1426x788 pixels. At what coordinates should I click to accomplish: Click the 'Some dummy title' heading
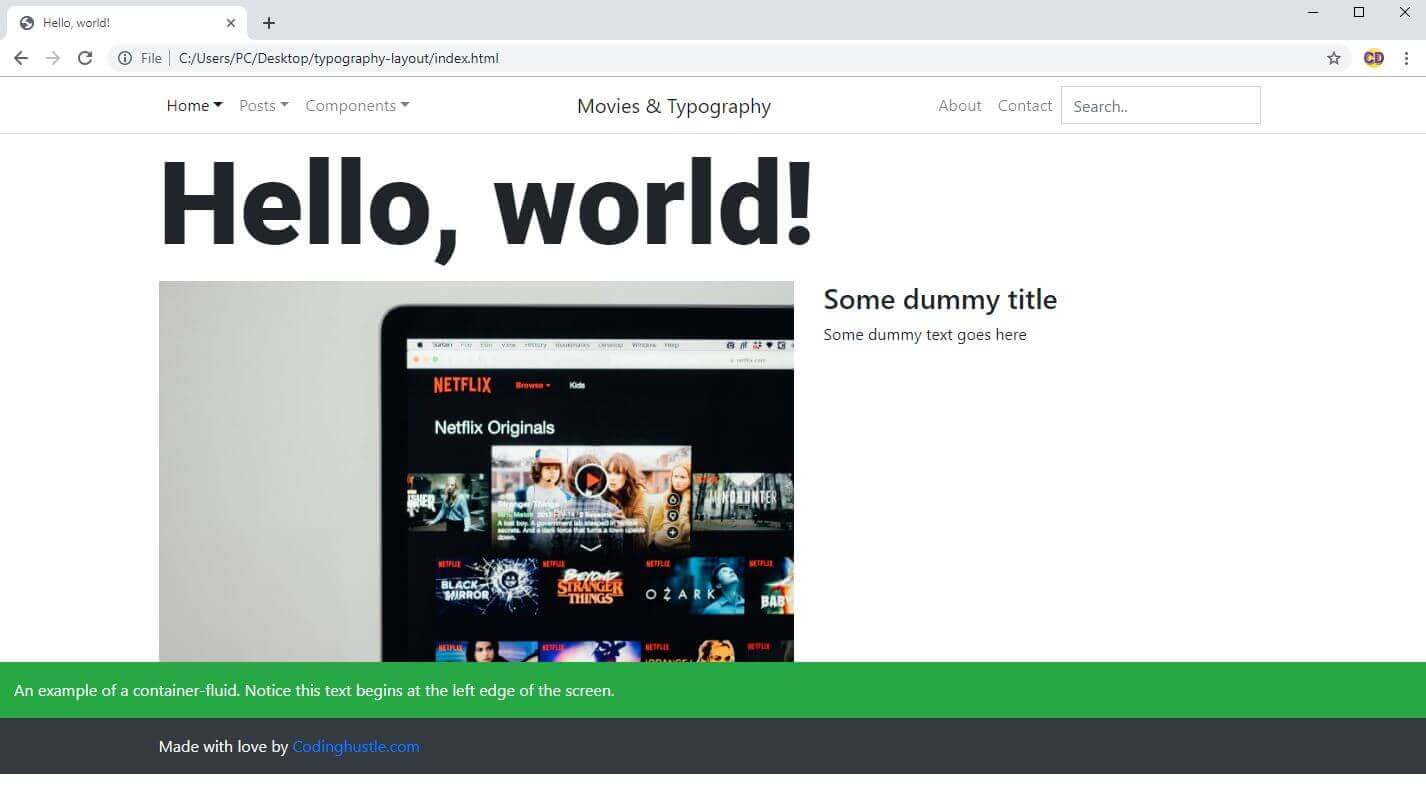pyautogui.click(x=940, y=299)
